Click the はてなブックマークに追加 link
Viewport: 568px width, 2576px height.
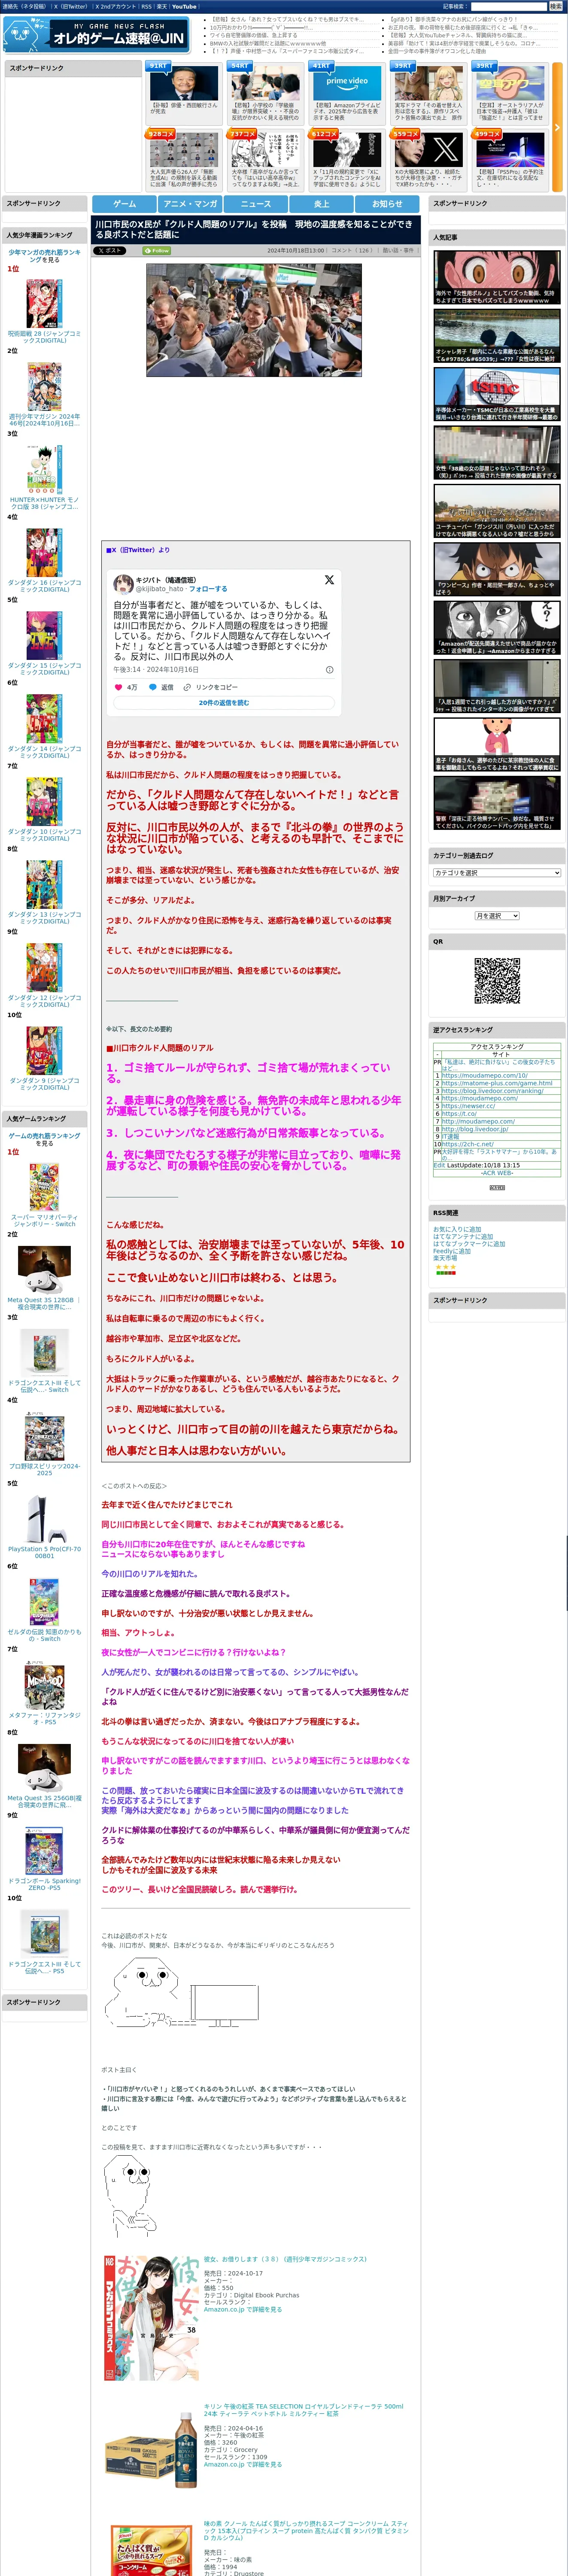(x=469, y=1244)
